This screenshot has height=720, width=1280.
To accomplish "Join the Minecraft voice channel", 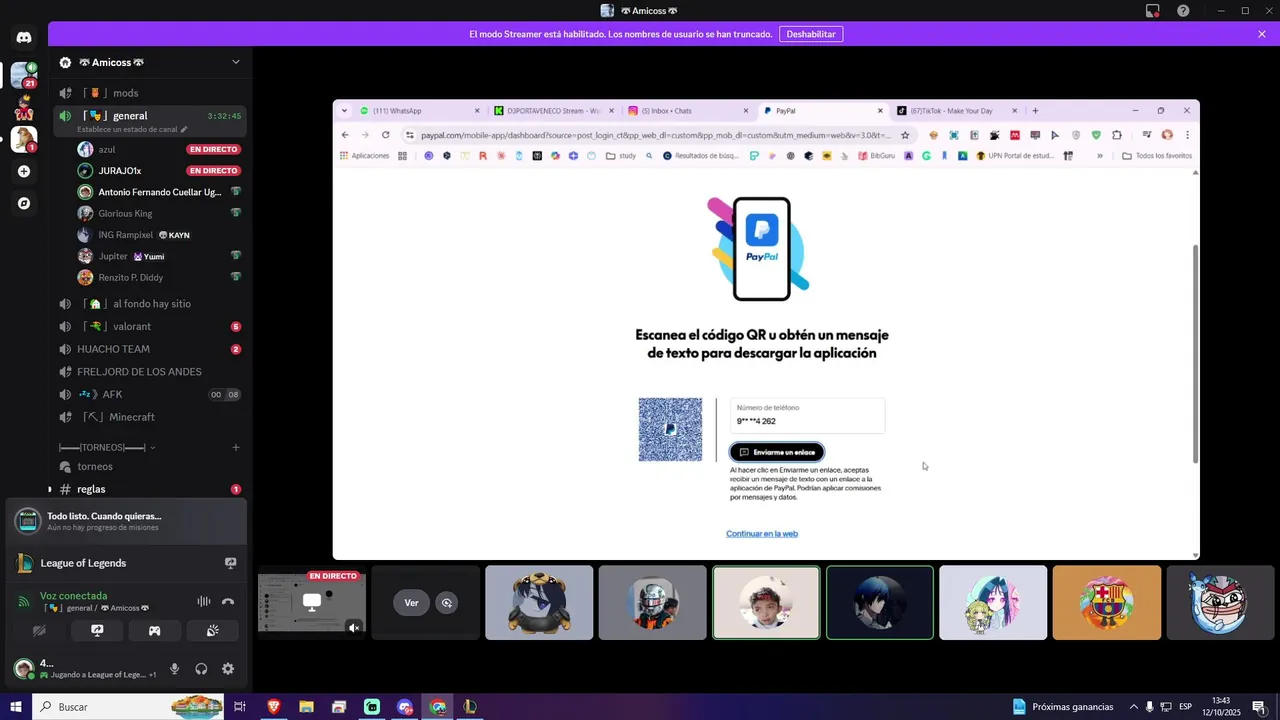I will coord(150,417).
